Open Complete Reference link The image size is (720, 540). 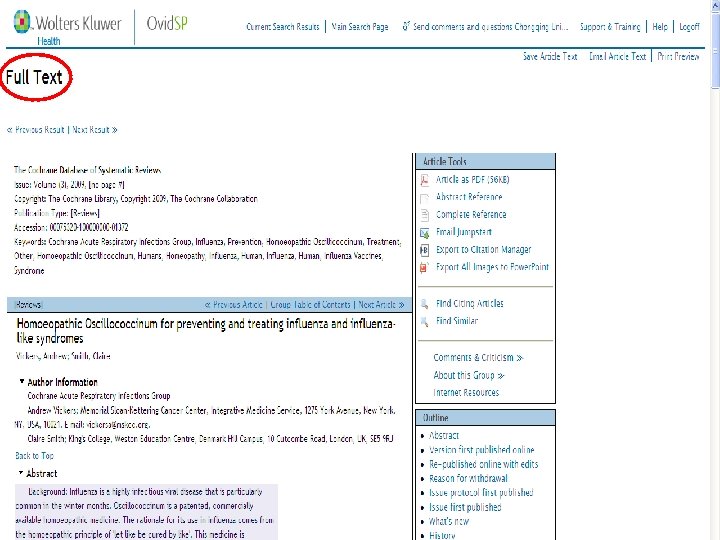(x=471, y=215)
